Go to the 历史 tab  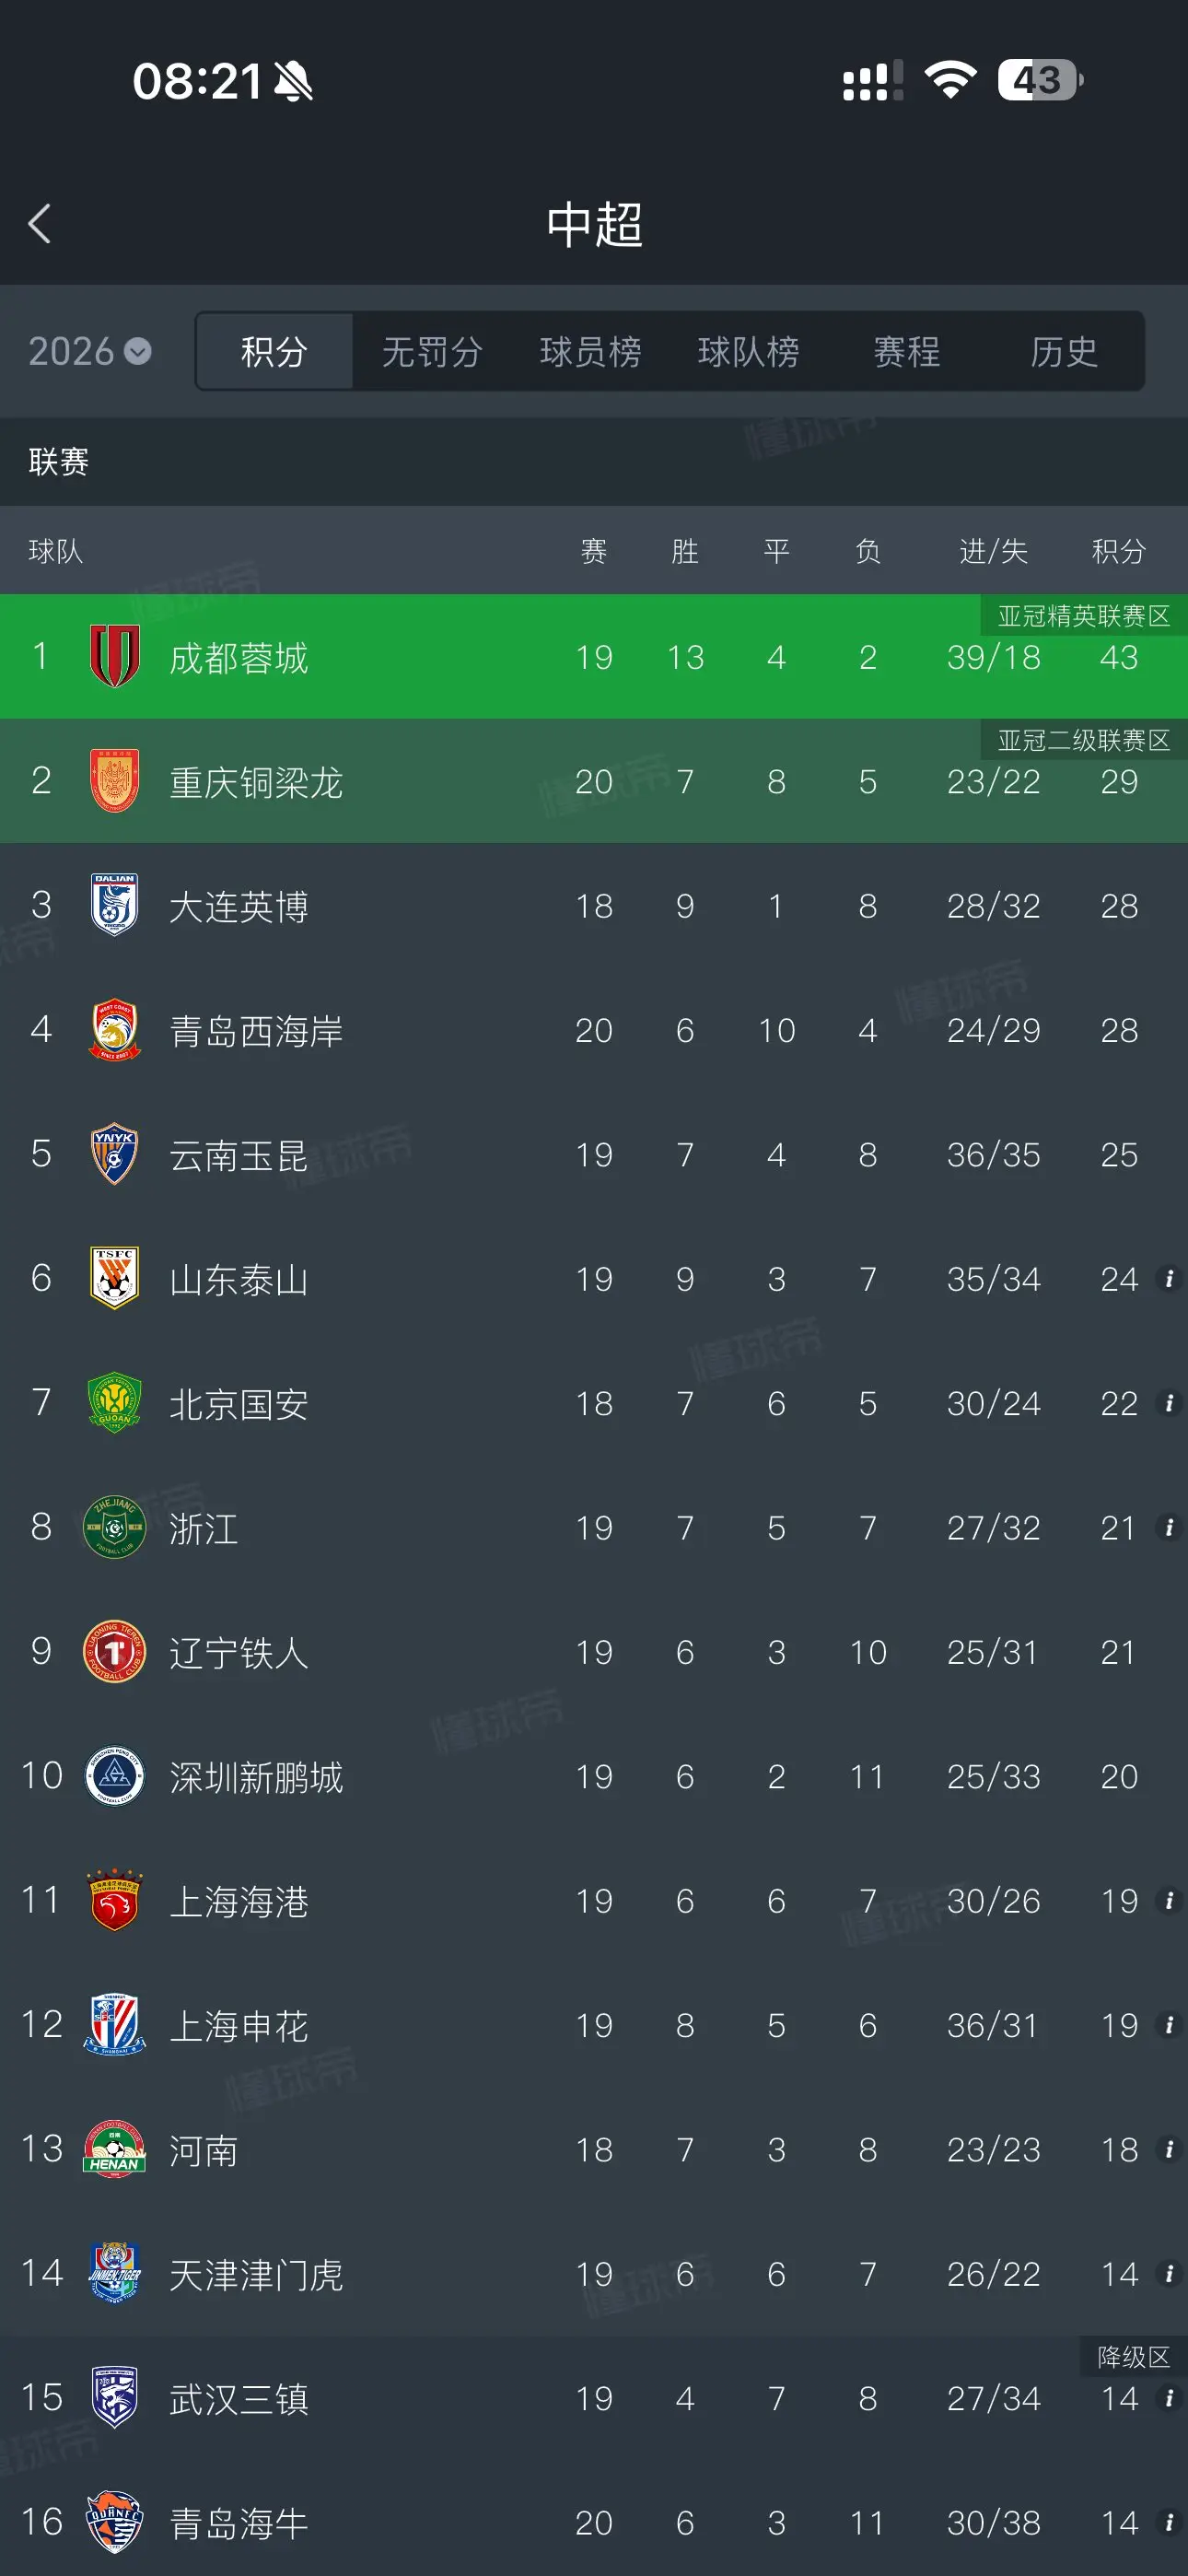[1064, 351]
